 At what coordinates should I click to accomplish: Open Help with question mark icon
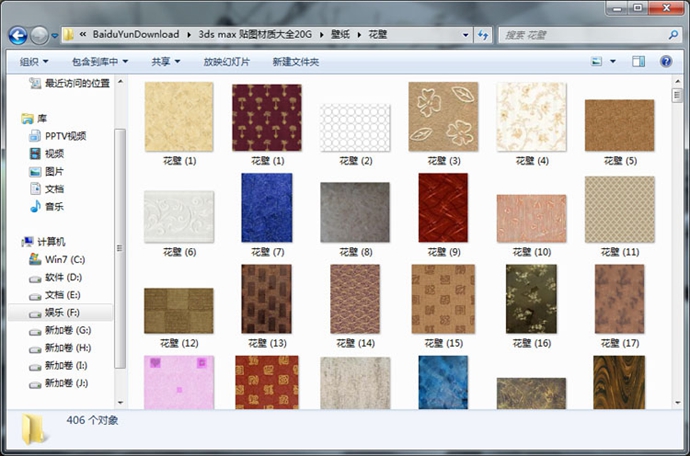coord(666,62)
